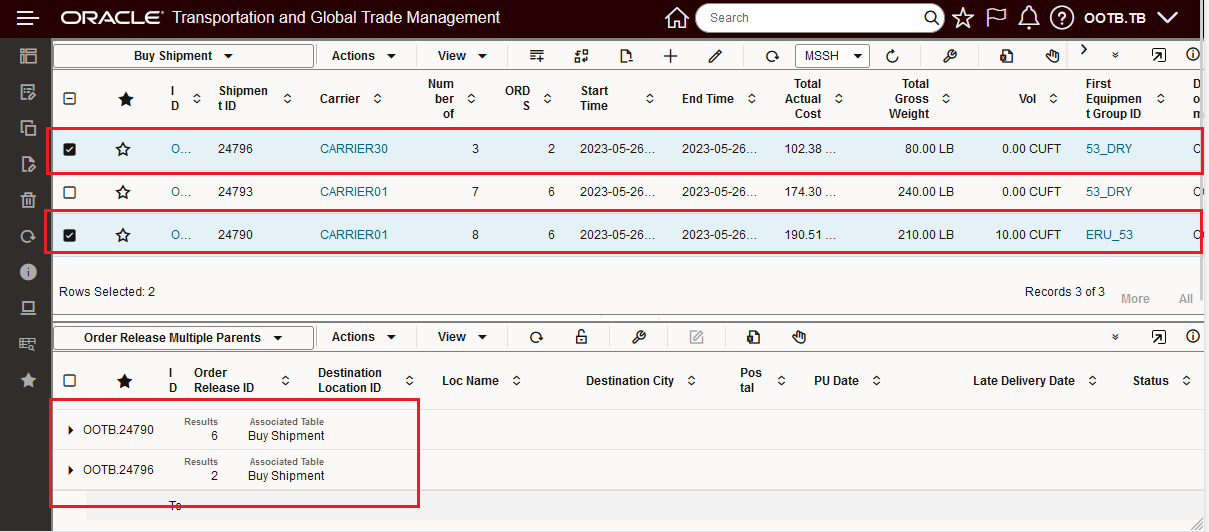Image resolution: width=1209 pixels, height=532 pixels.
Task: Open the CARRIER30 link
Action: click(354, 149)
